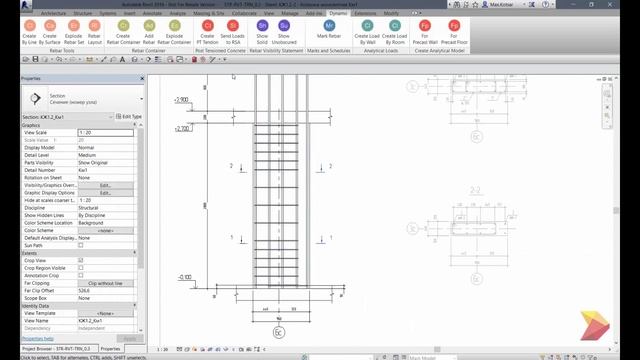The width and height of the screenshot is (640, 360).
Task: Click the Properties panel vertical scrollbar
Action: [141, 198]
